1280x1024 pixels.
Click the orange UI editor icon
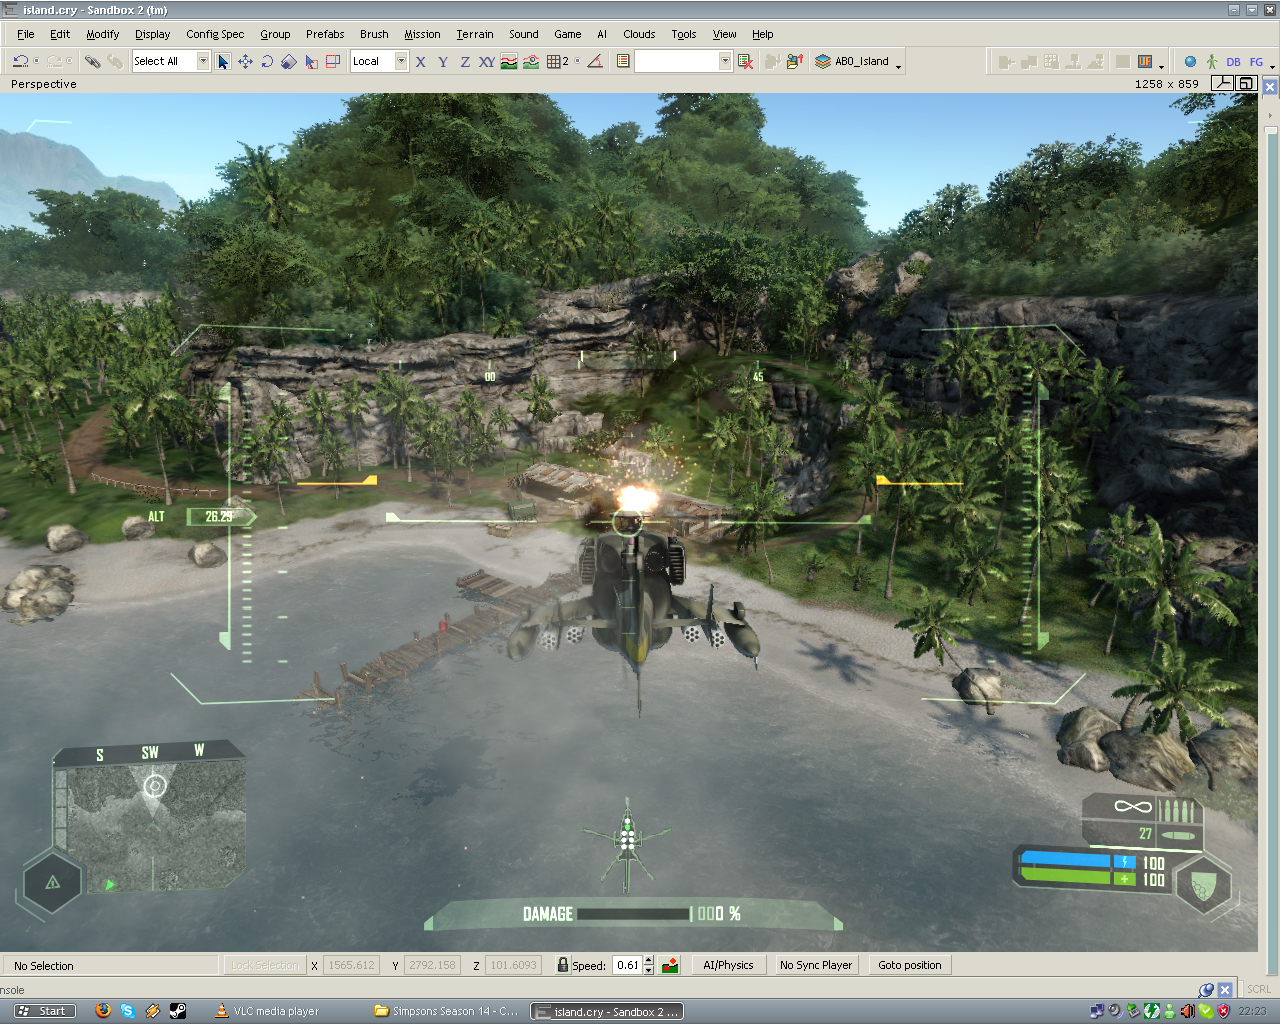pos(1145,61)
